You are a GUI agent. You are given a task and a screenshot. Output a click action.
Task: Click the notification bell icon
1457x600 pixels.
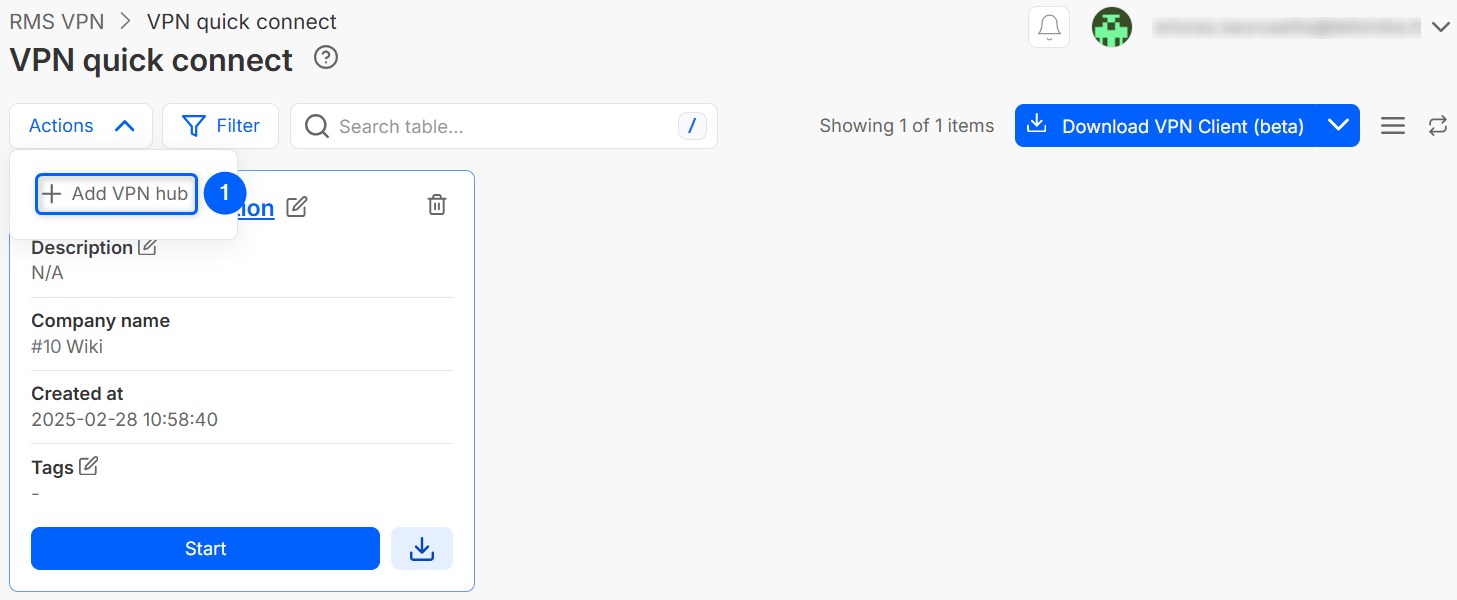point(1049,27)
